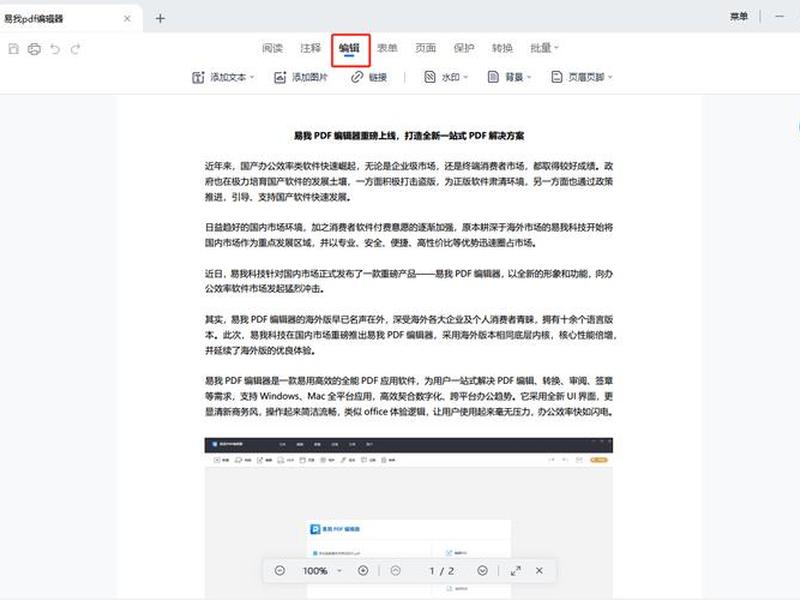
Task: Switch to the 阅读 tab
Action: click(272, 48)
